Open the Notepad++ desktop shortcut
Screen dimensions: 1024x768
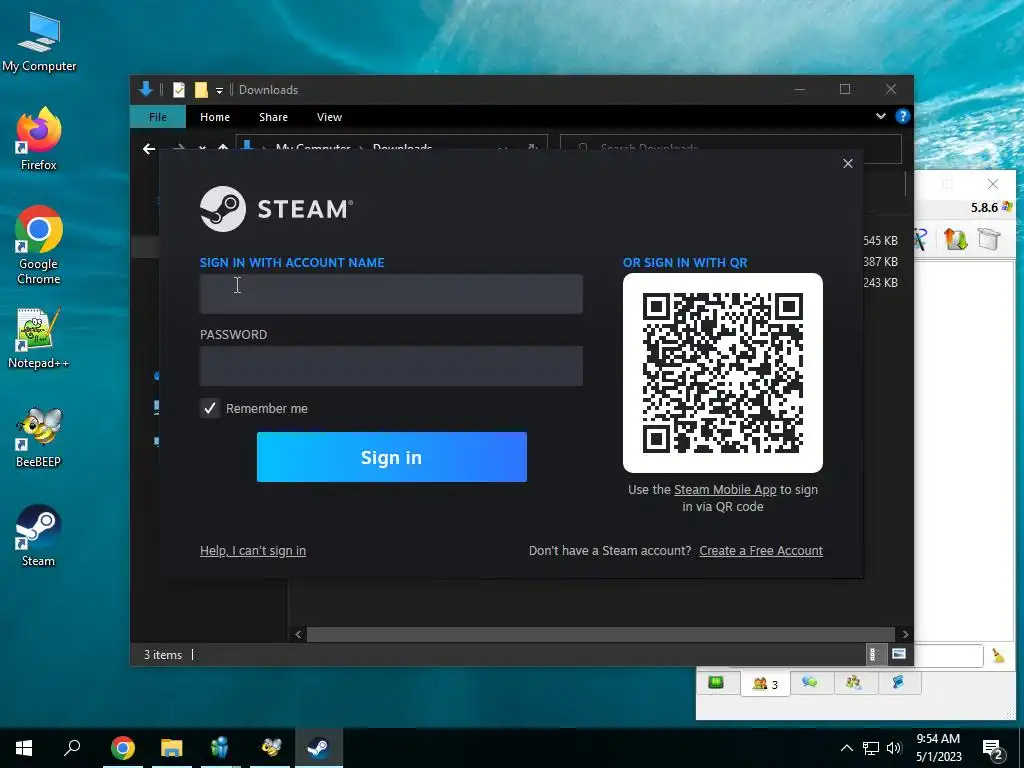[38, 338]
